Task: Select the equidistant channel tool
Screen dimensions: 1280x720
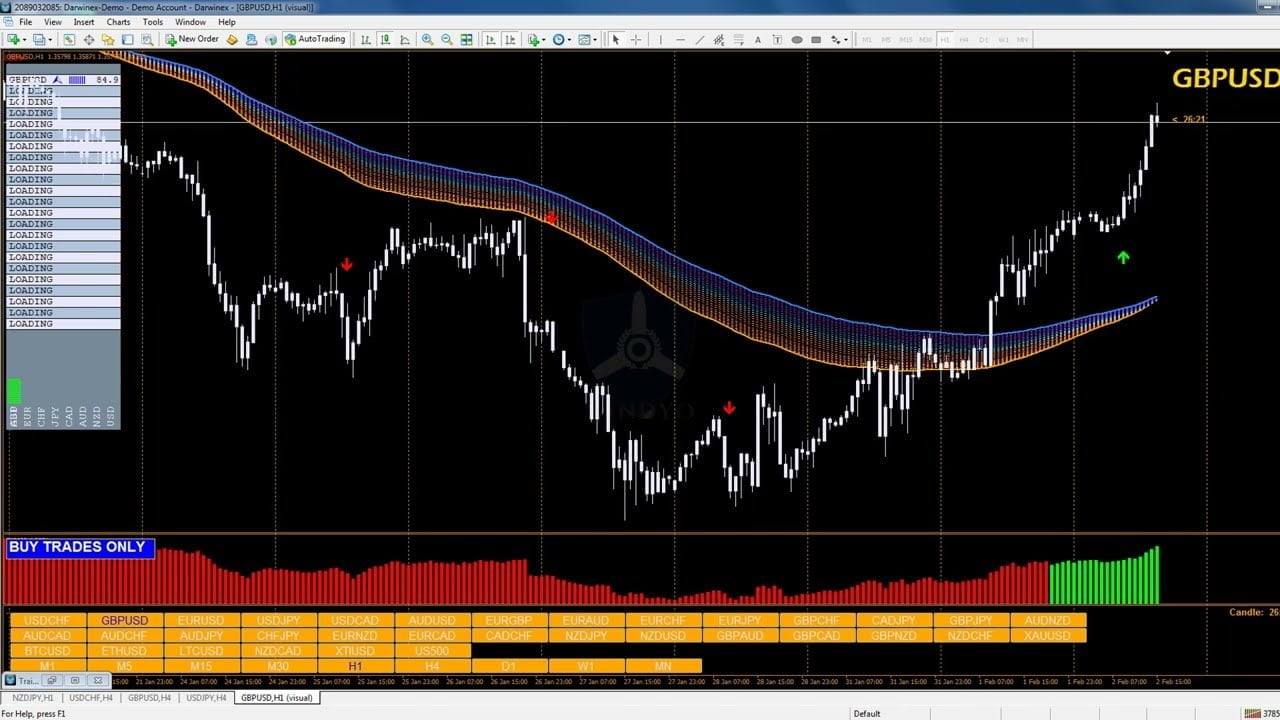Action: tap(719, 39)
